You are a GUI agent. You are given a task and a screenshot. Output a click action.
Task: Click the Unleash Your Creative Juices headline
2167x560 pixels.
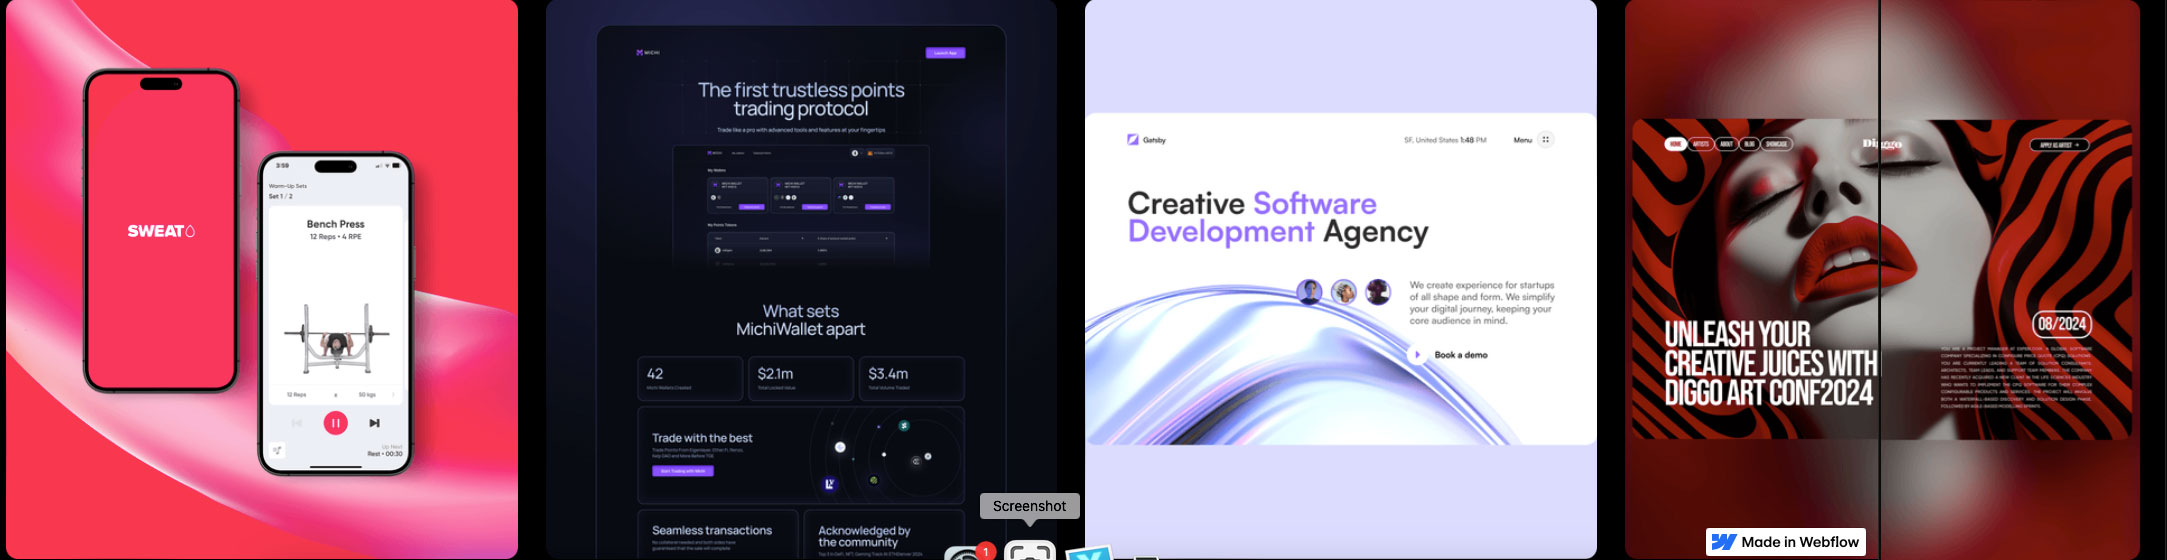[1770, 363]
